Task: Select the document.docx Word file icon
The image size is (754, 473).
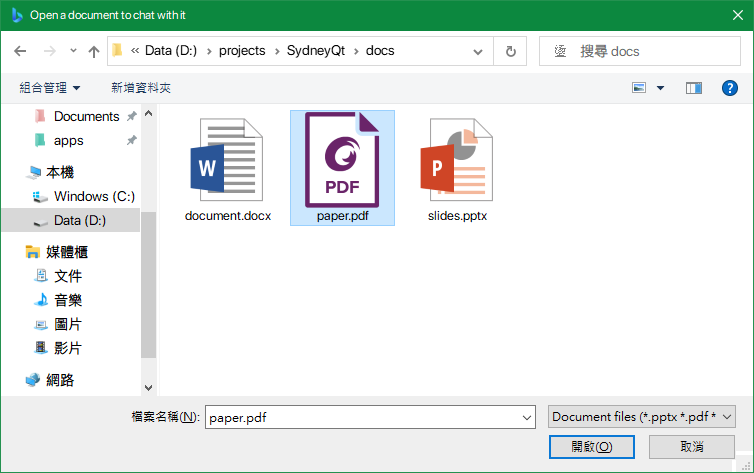Action: pos(228,160)
